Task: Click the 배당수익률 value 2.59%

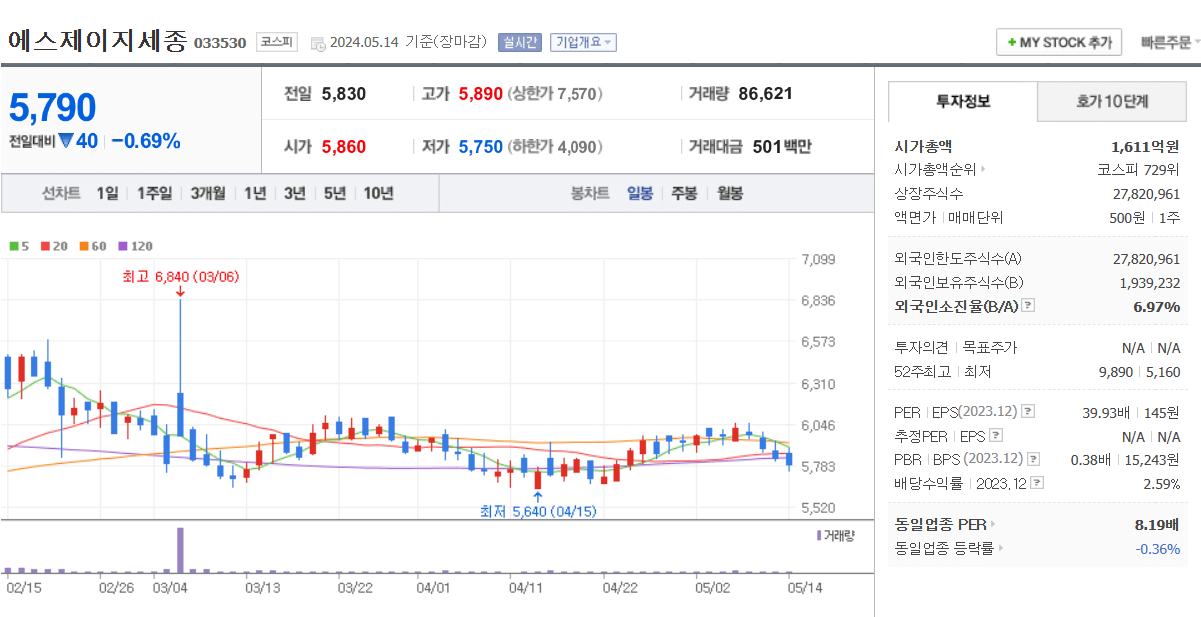Action: click(1161, 483)
